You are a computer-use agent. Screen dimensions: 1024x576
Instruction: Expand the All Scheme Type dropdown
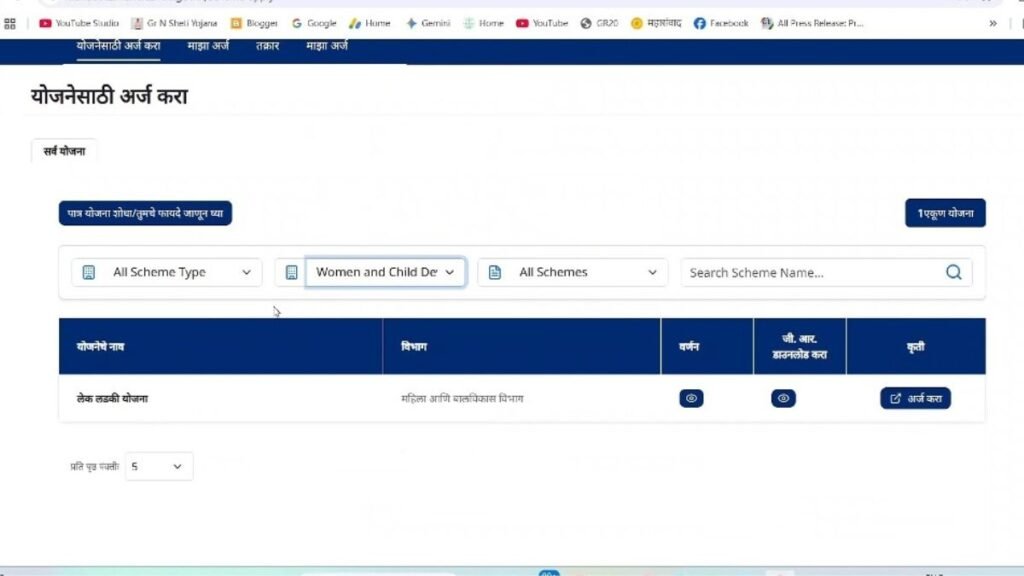(167, 272)
